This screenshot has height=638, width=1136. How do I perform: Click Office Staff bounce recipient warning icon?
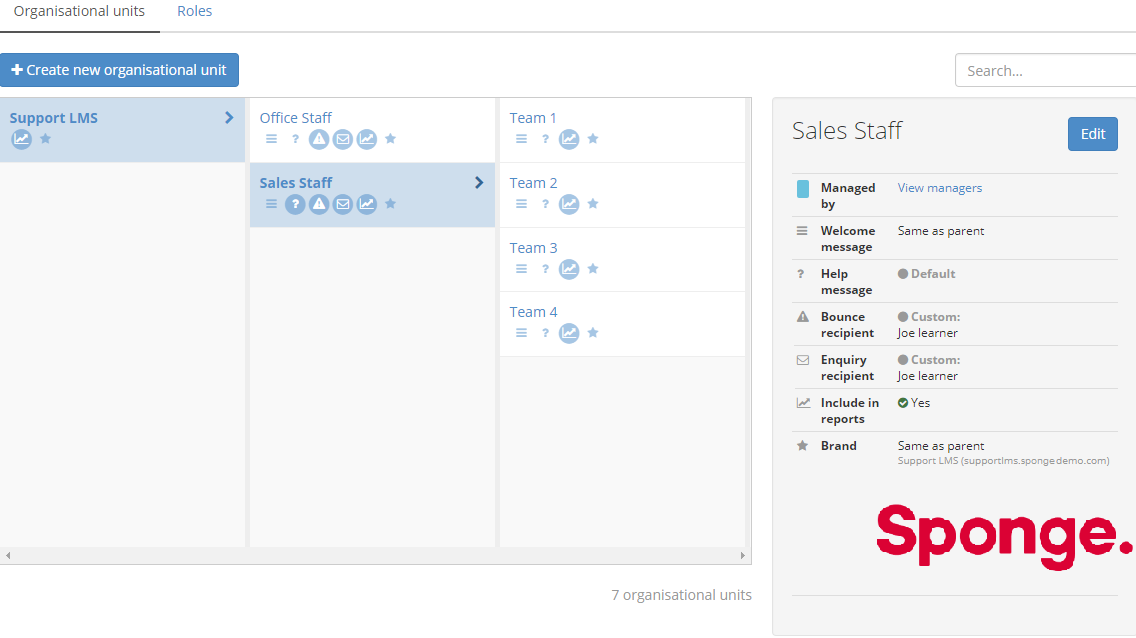(319, 139)
